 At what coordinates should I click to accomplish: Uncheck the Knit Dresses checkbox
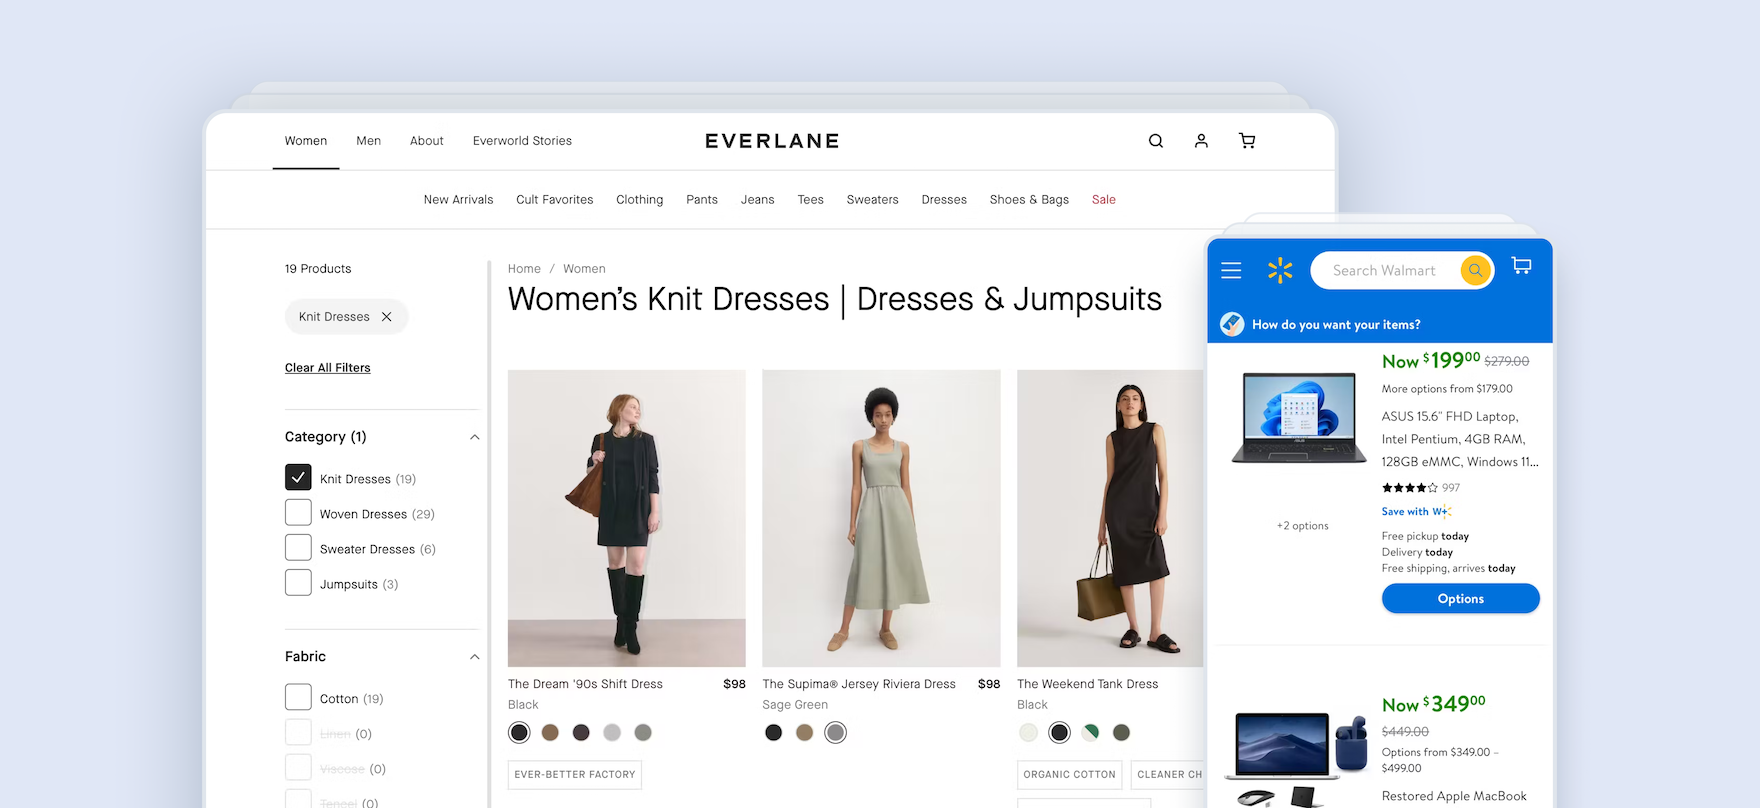(x=298, y=478)
